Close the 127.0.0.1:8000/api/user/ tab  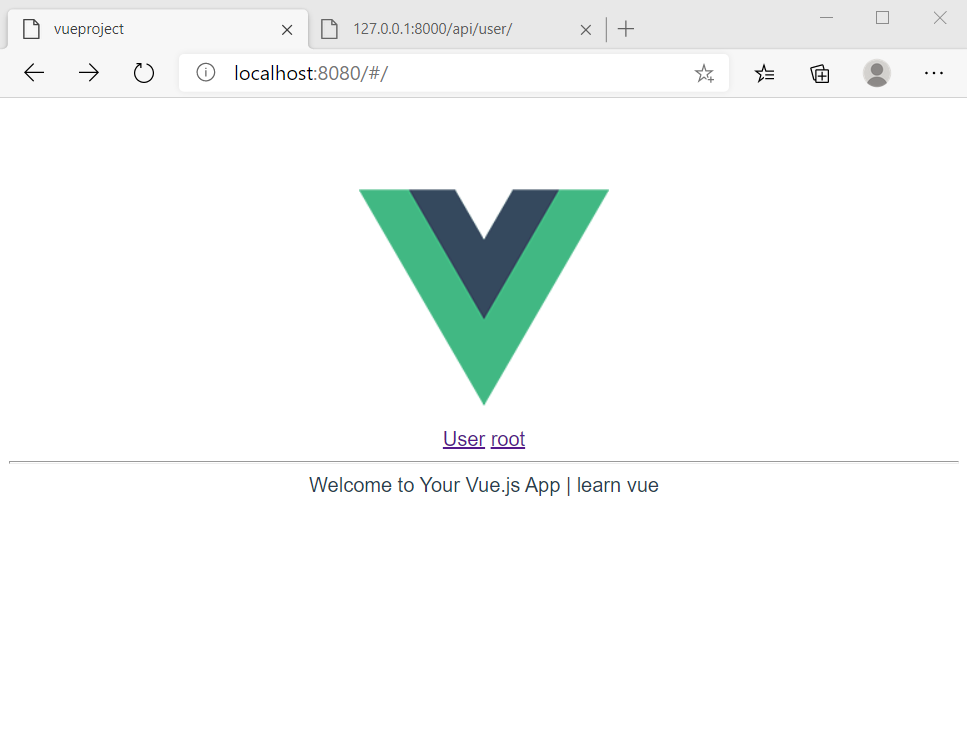tap(586, 30)
